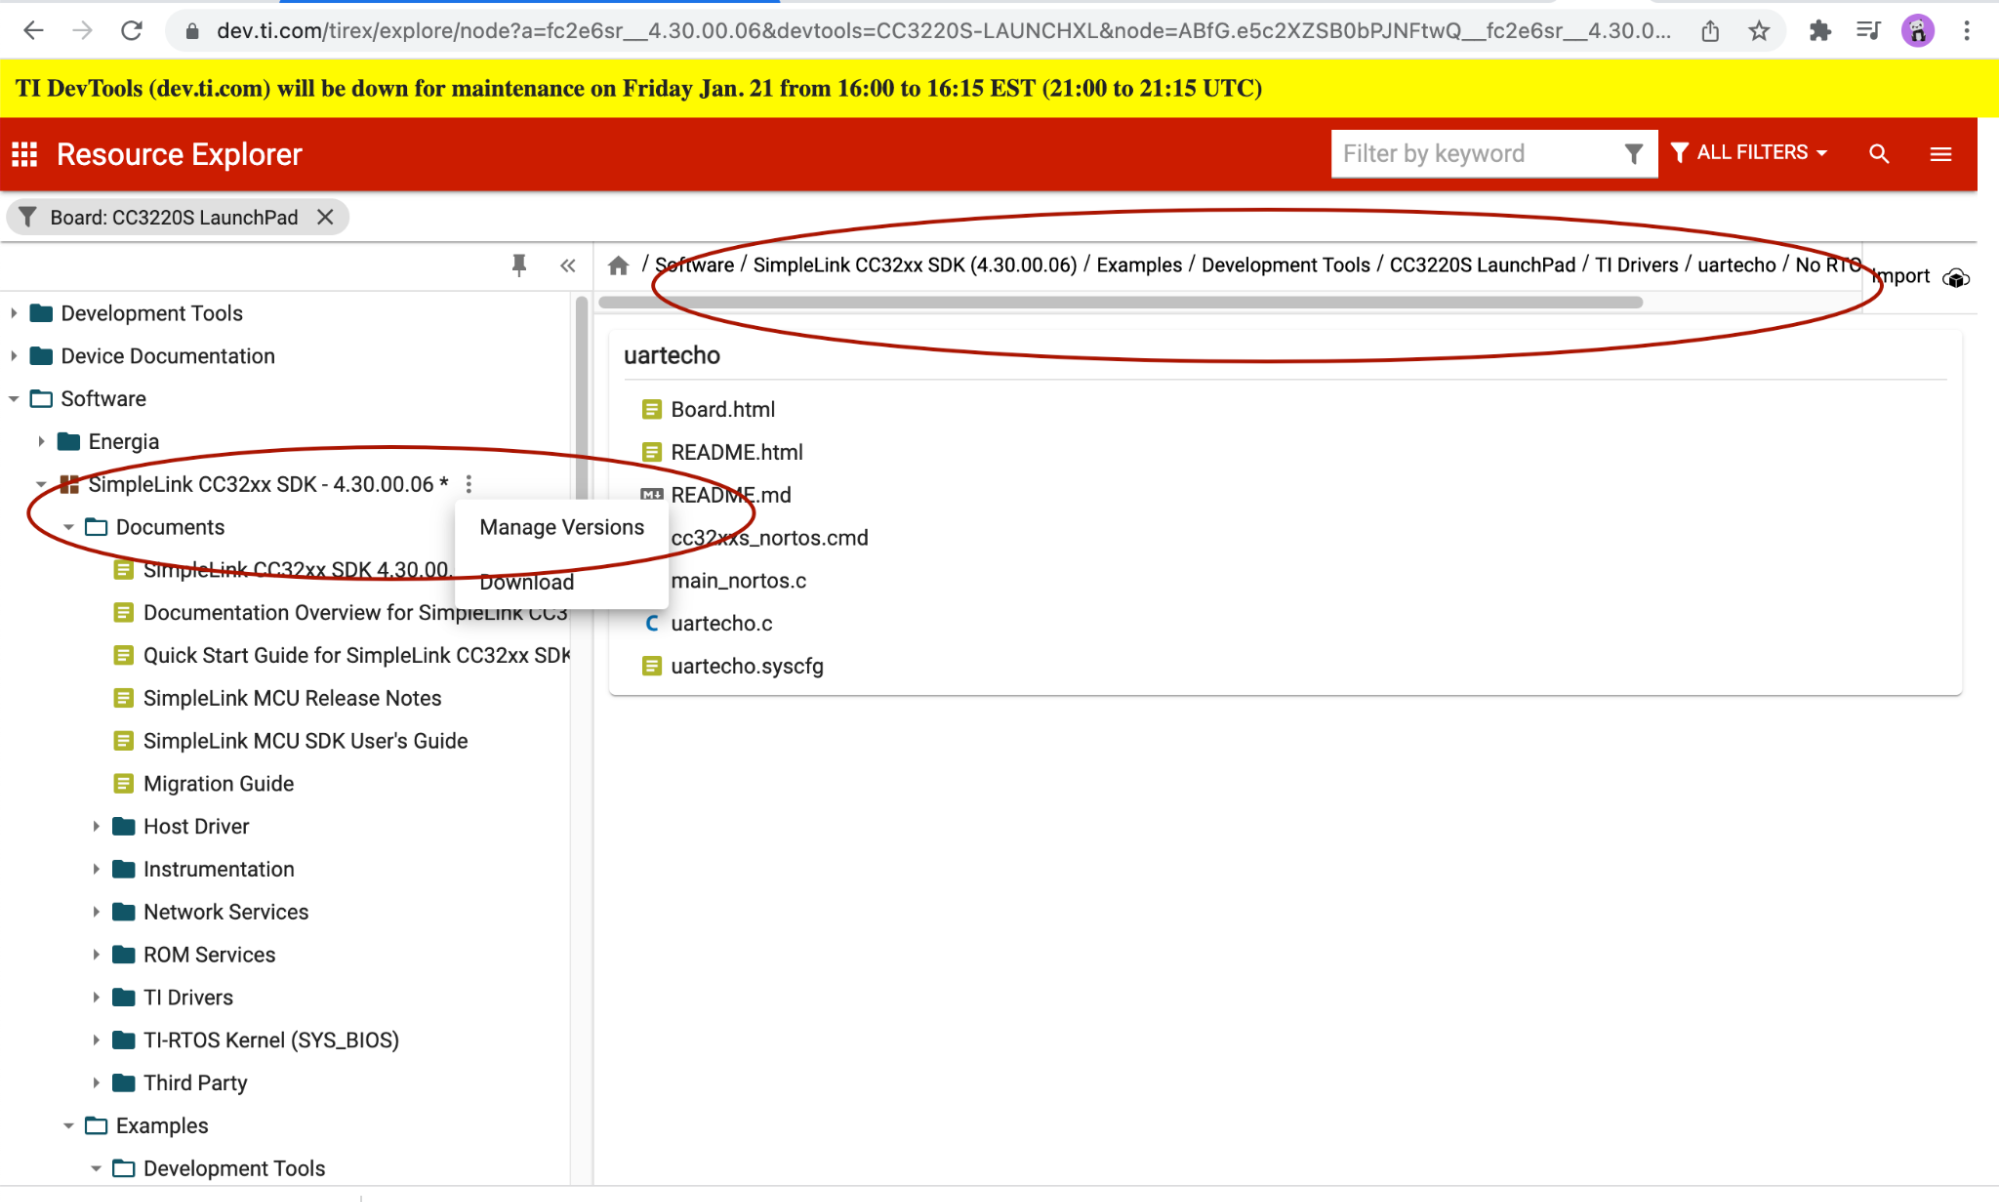Viewport: 1999px width, 1202px height.
Task: Open the three-dot menu beside SimpleLink SDK
Action: [469, 484]
